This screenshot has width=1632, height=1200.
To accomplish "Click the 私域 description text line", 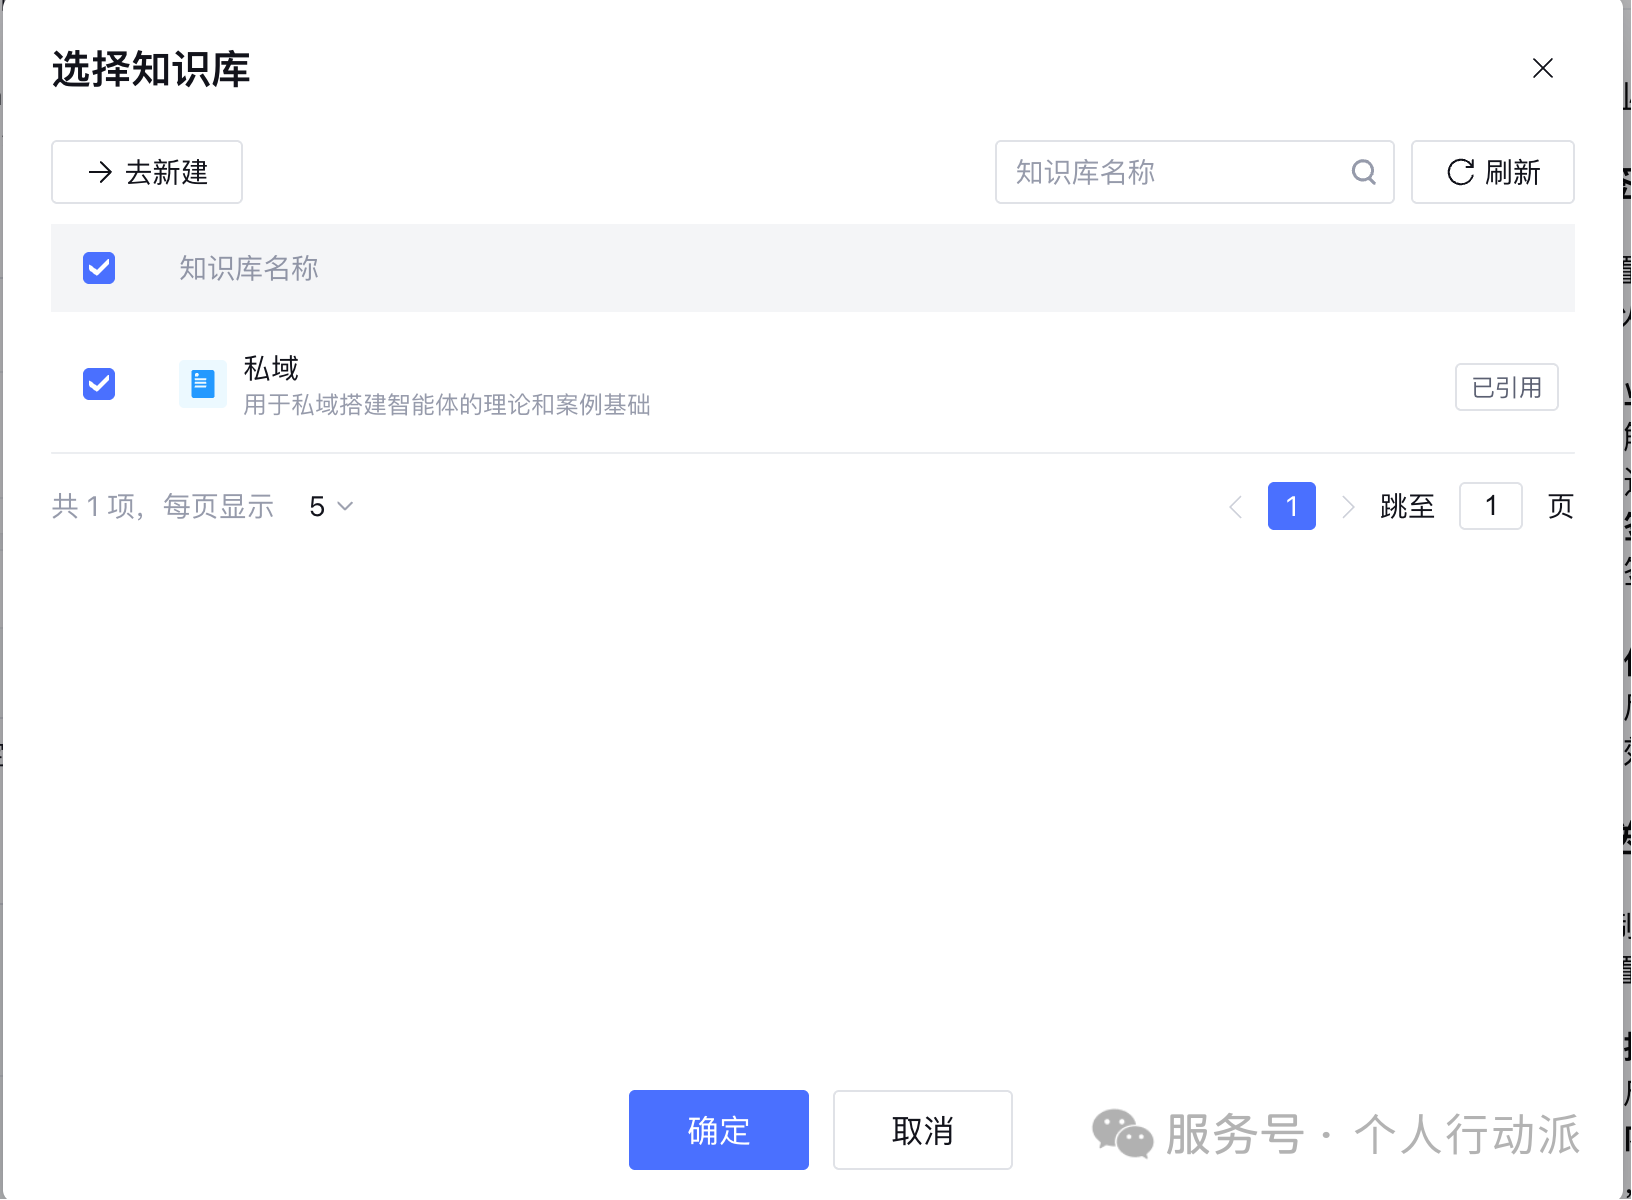I will pos(447,405).
